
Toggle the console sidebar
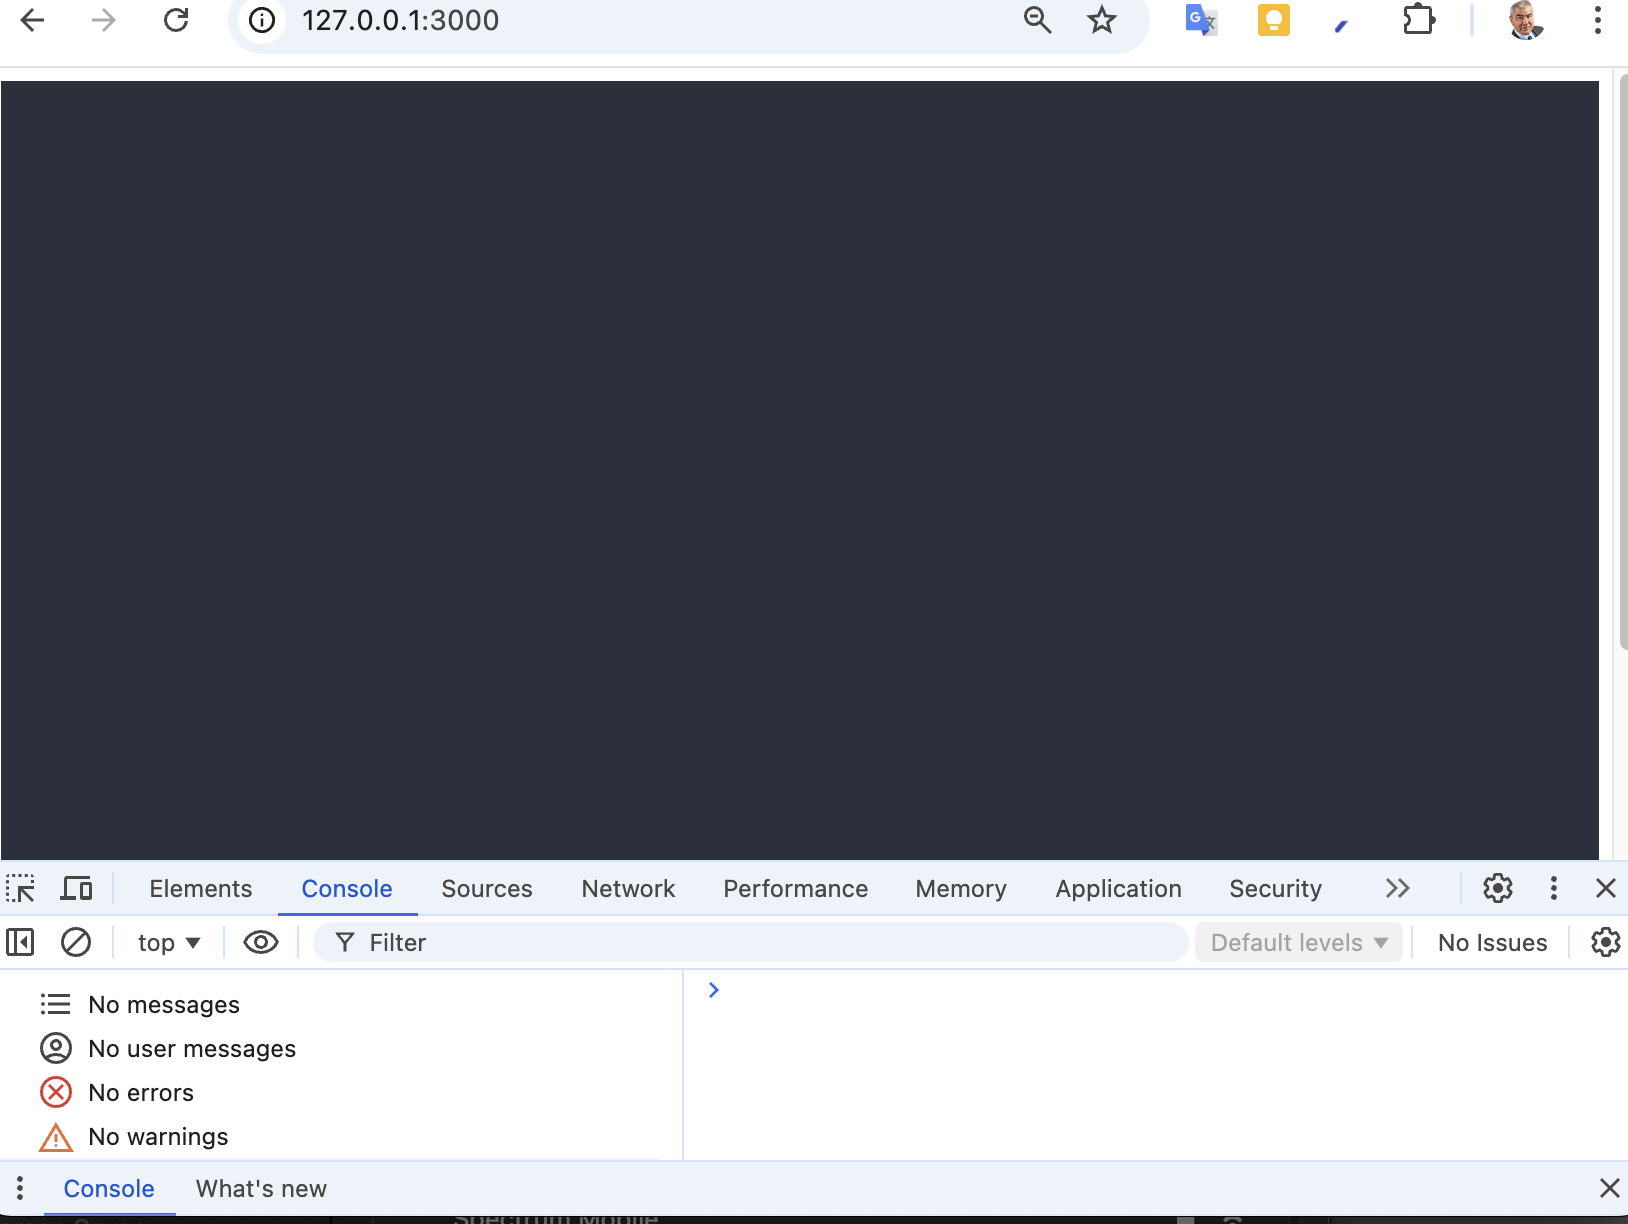(21, 942)
